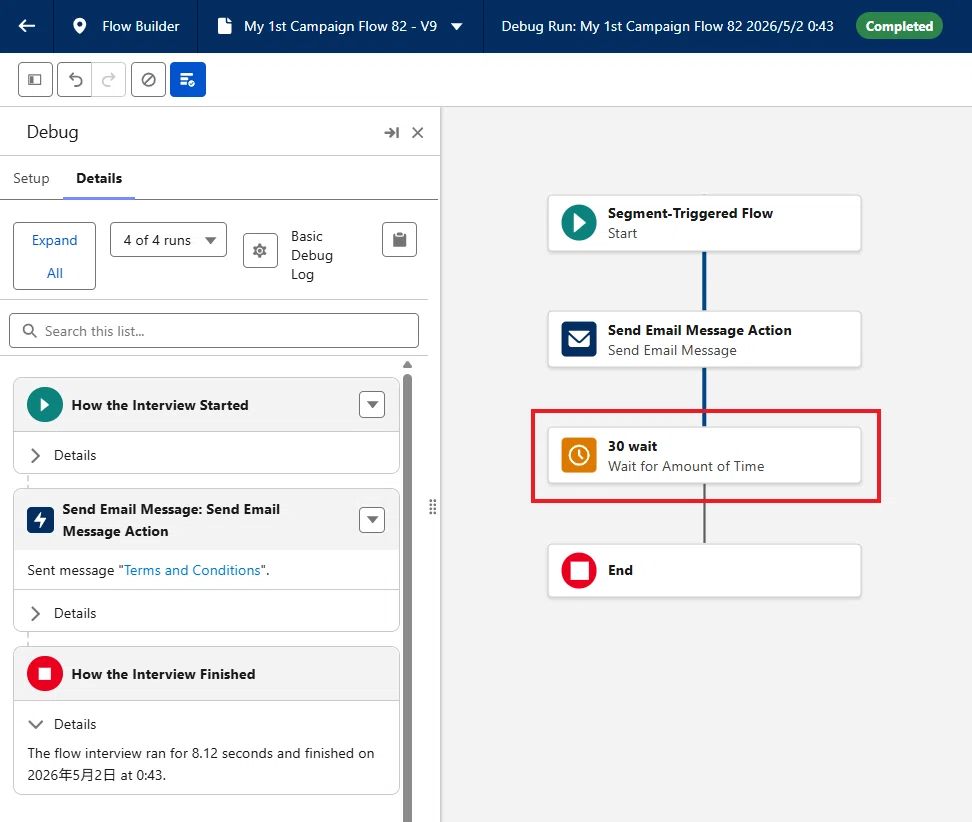Click the search magnifier icon

(29, 330)
